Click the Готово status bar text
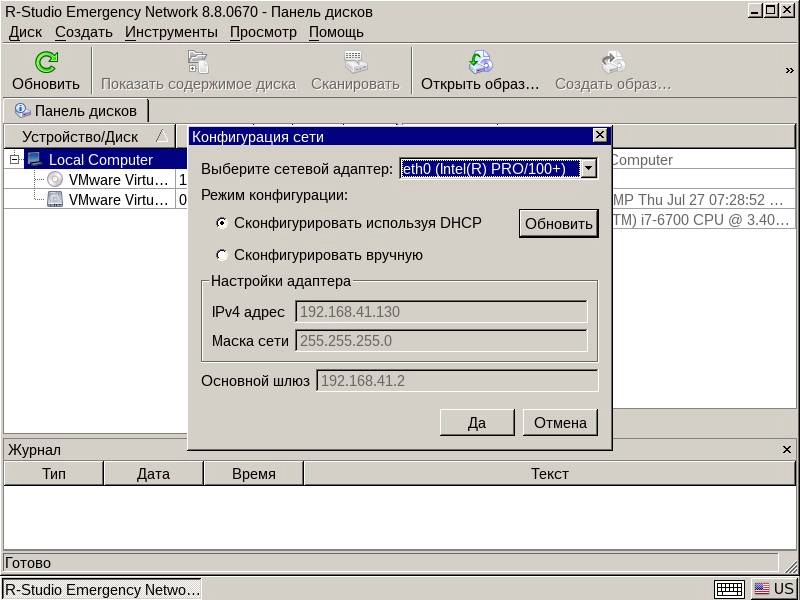 (28, 563)
